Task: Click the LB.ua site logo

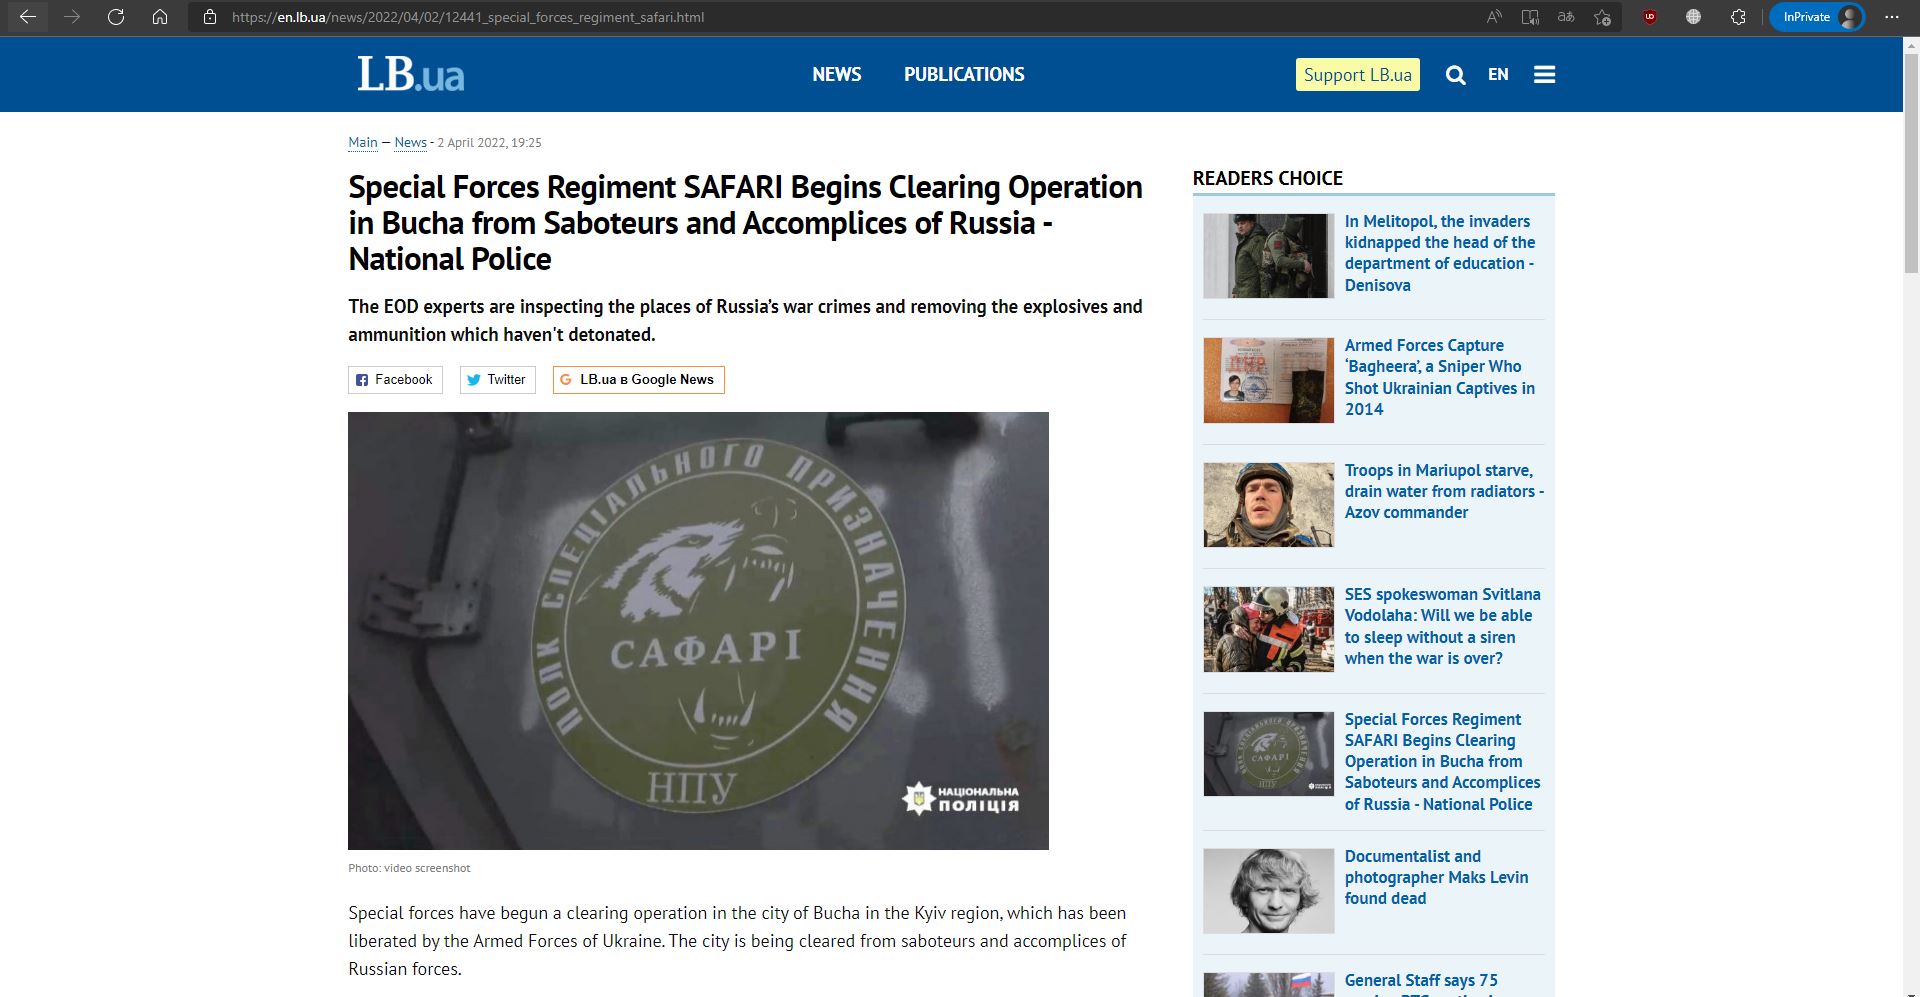Action: [411, 74]
